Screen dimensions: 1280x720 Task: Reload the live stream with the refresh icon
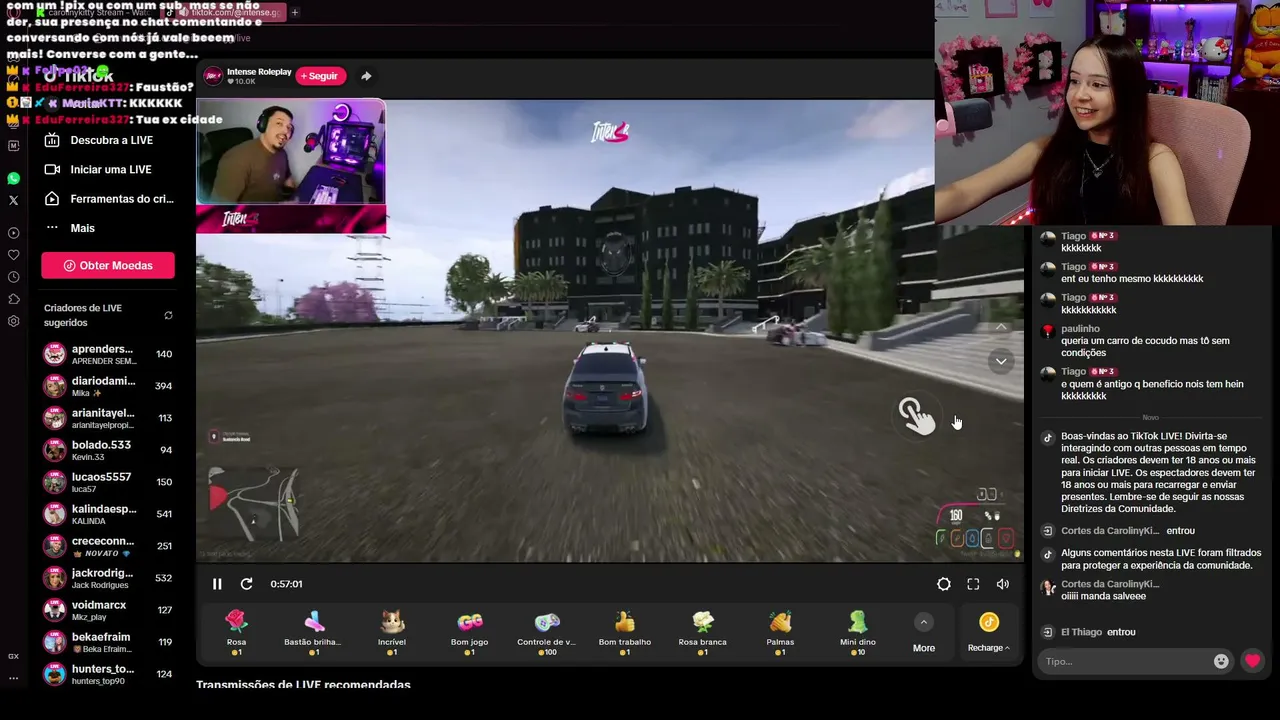pos(246,584)
